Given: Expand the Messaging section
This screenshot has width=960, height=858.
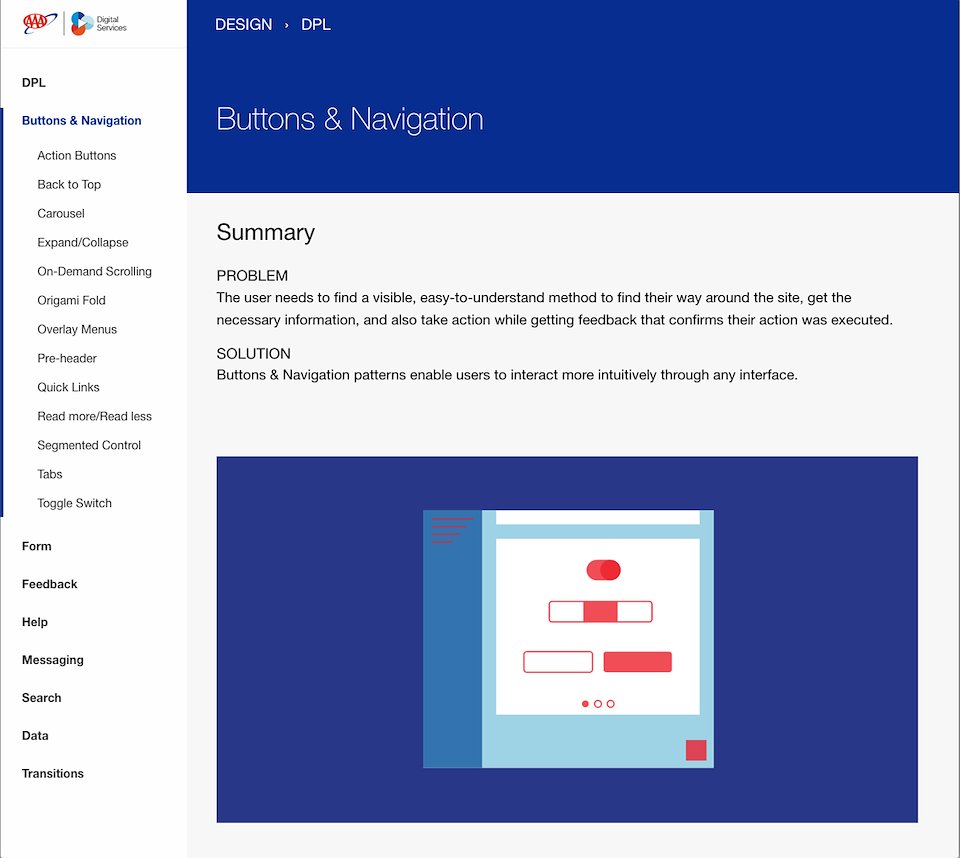Looking at the screenshot, I should tap(53, 660).
